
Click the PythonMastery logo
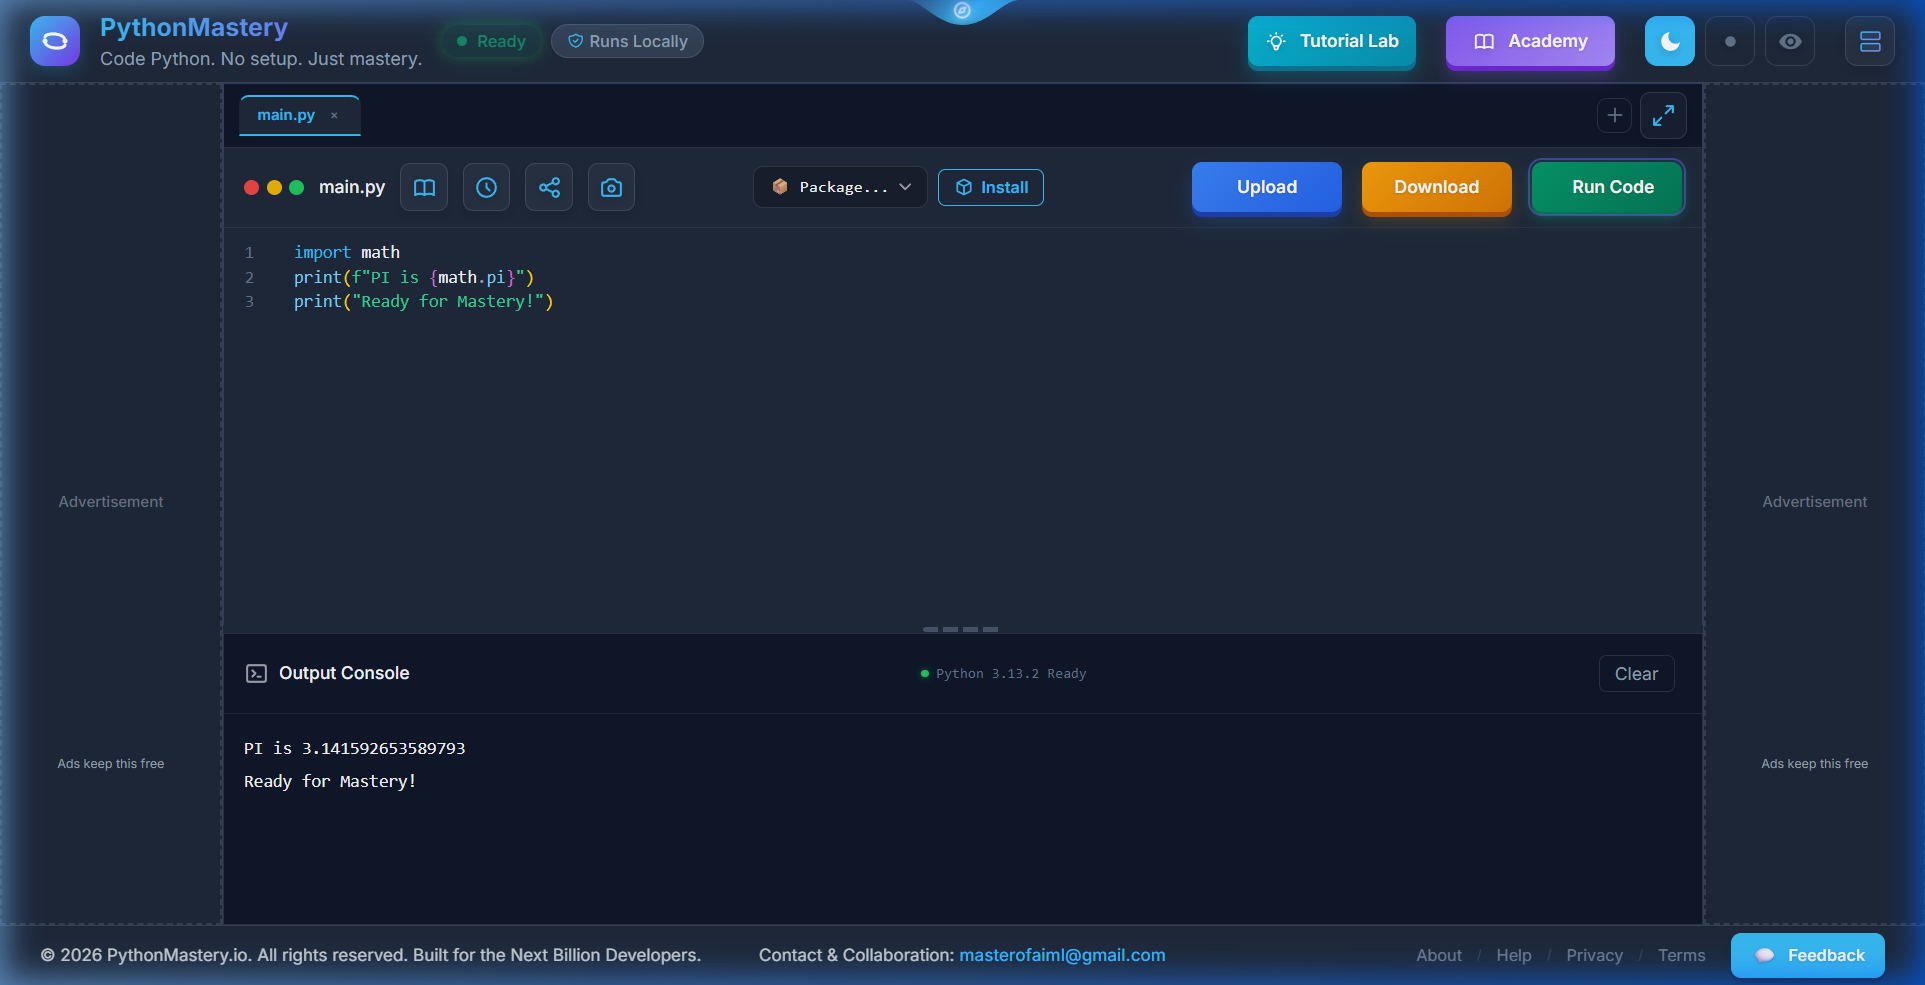[x=53, y=40]
